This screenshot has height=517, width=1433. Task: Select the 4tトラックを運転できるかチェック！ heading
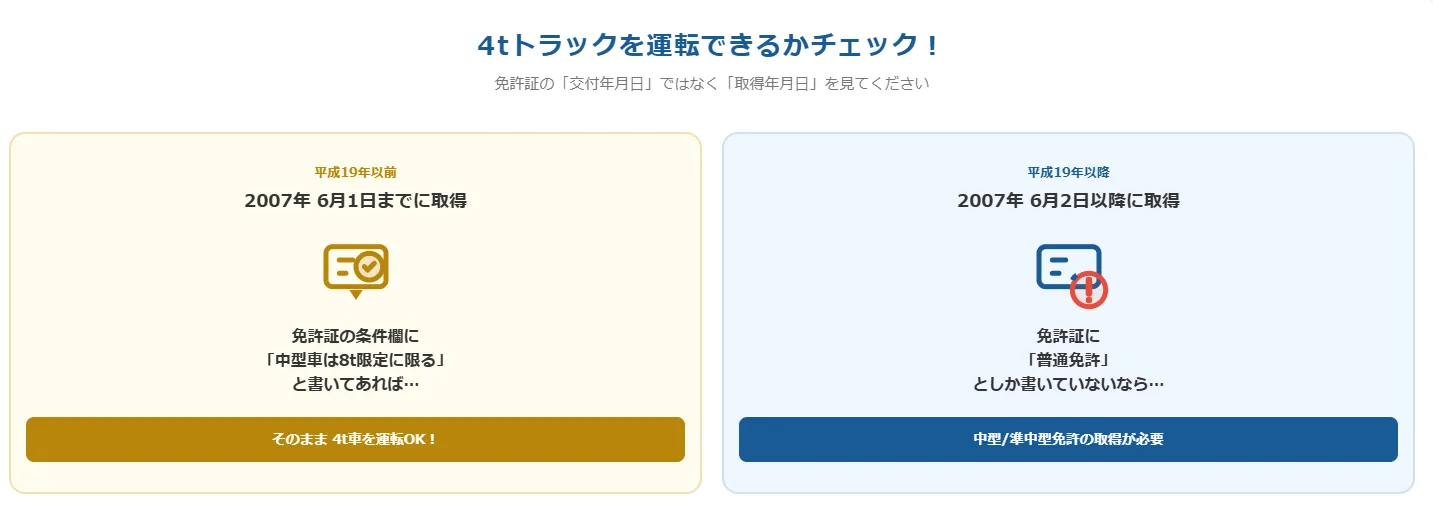click(710, 45)
